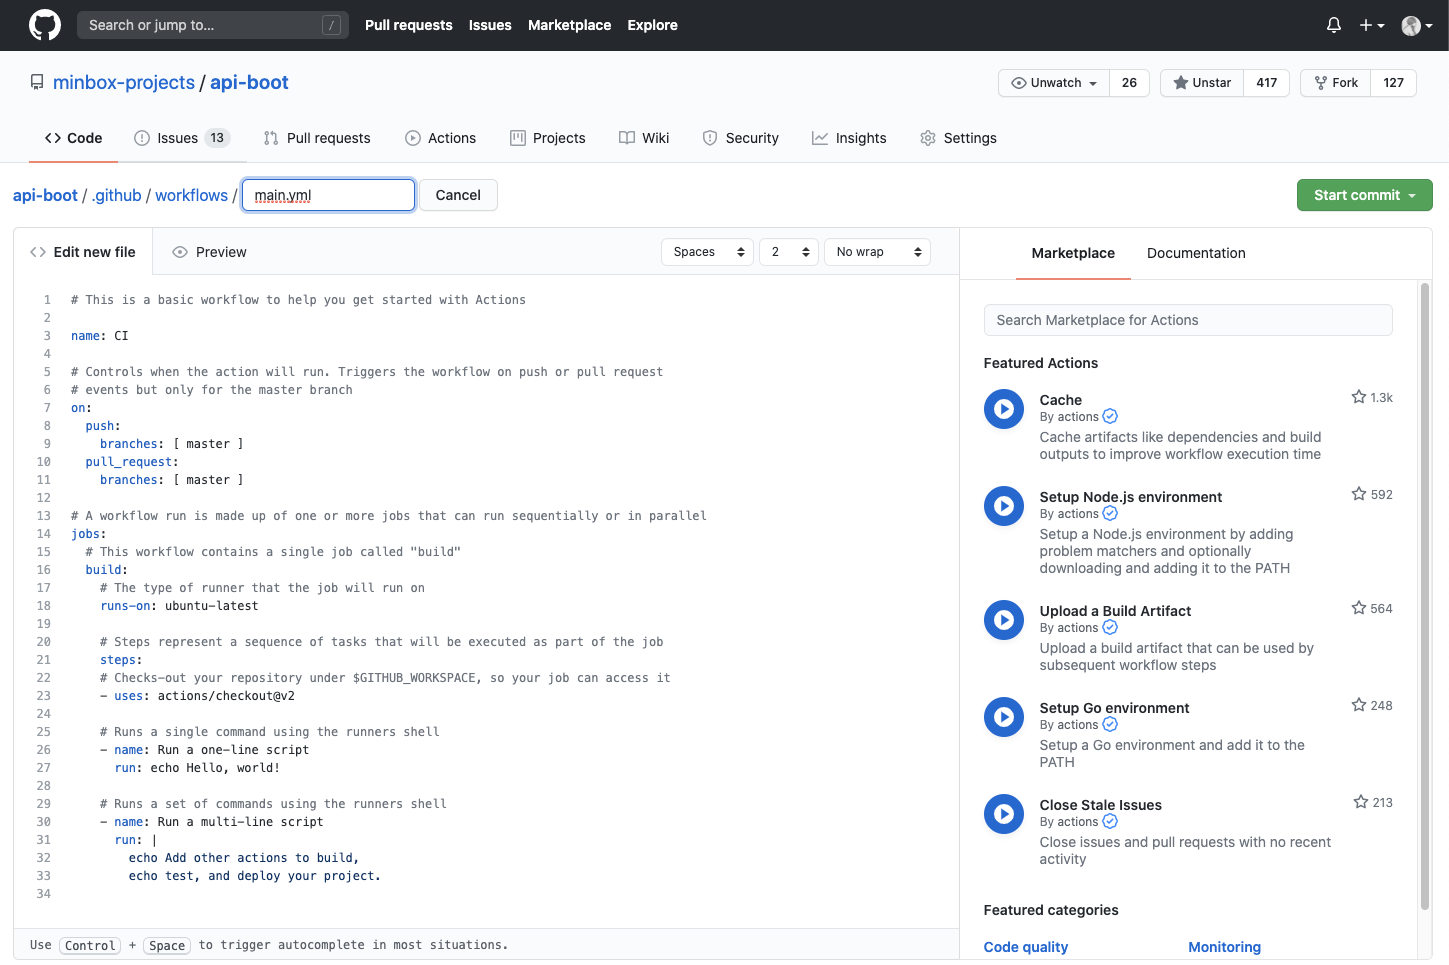Viewport: 1449px width, 965px height.
Task: Open the api-boot repository title link
Action: pos(249,82)
